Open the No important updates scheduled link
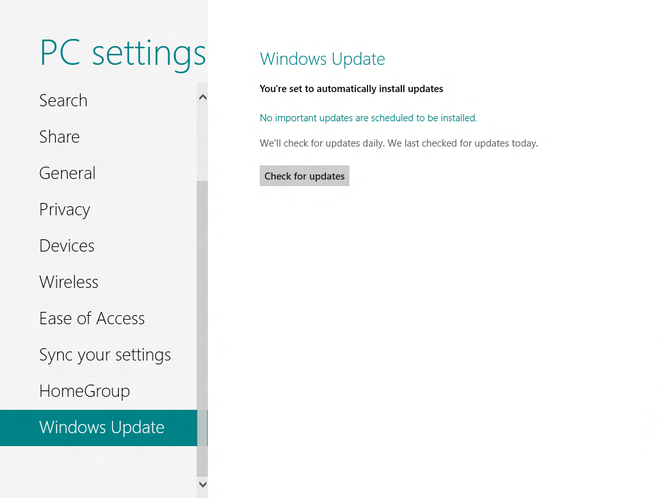The image size is (665, 498). [368, 118]
